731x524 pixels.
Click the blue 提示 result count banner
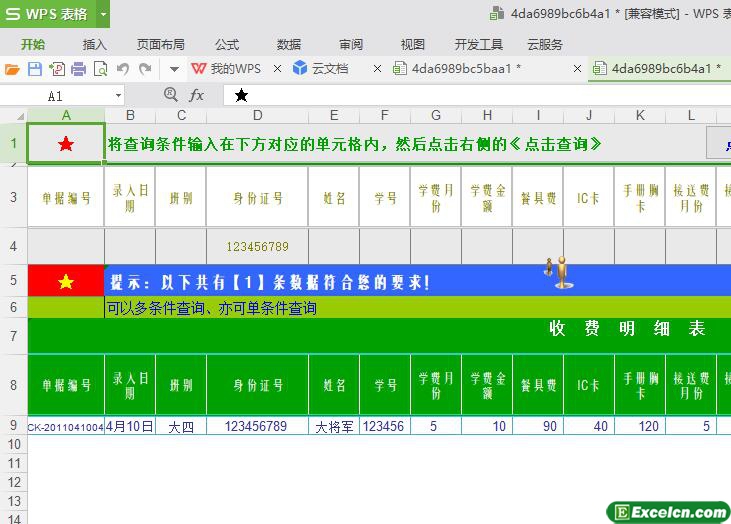(418, 281)
